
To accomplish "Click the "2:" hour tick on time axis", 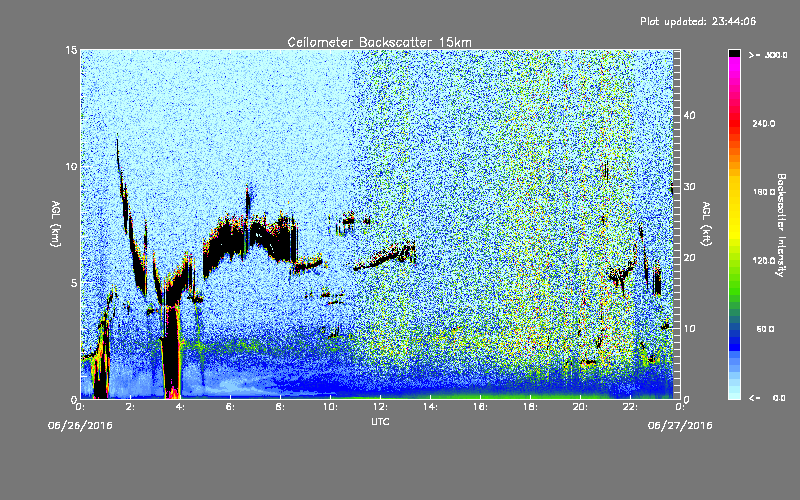I will tap(131, 407).
